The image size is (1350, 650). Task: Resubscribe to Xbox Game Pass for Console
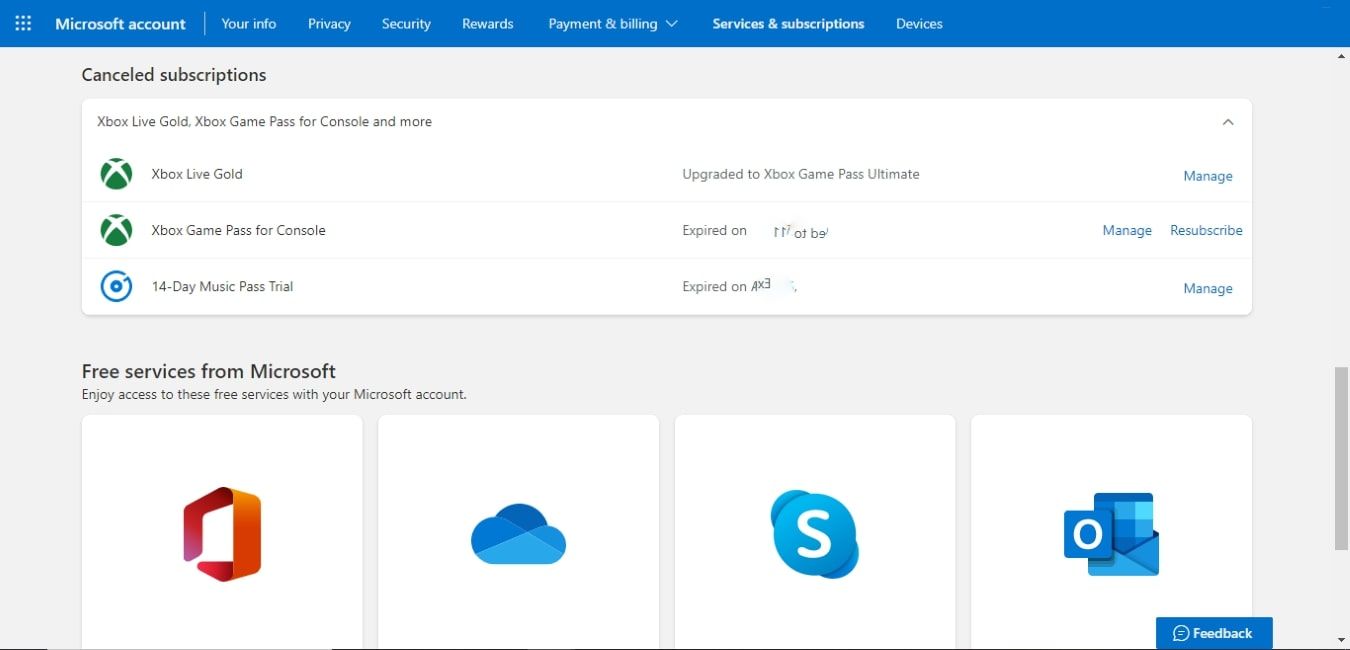1206,230
